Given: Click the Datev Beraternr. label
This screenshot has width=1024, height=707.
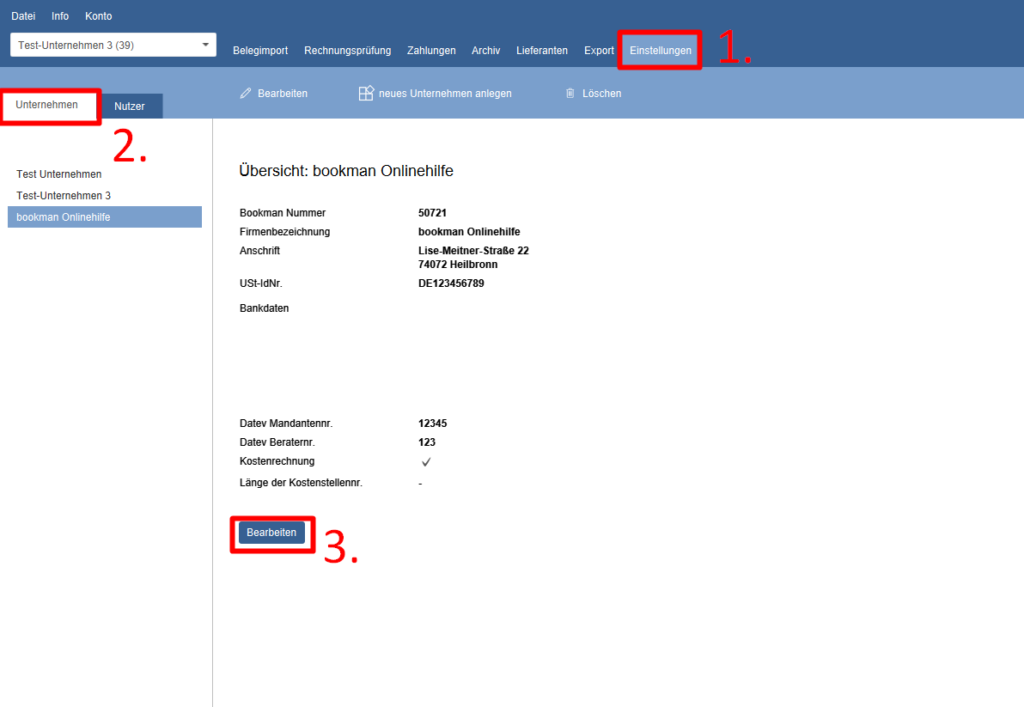Looking at the screenshot, I should click(277, 442).
